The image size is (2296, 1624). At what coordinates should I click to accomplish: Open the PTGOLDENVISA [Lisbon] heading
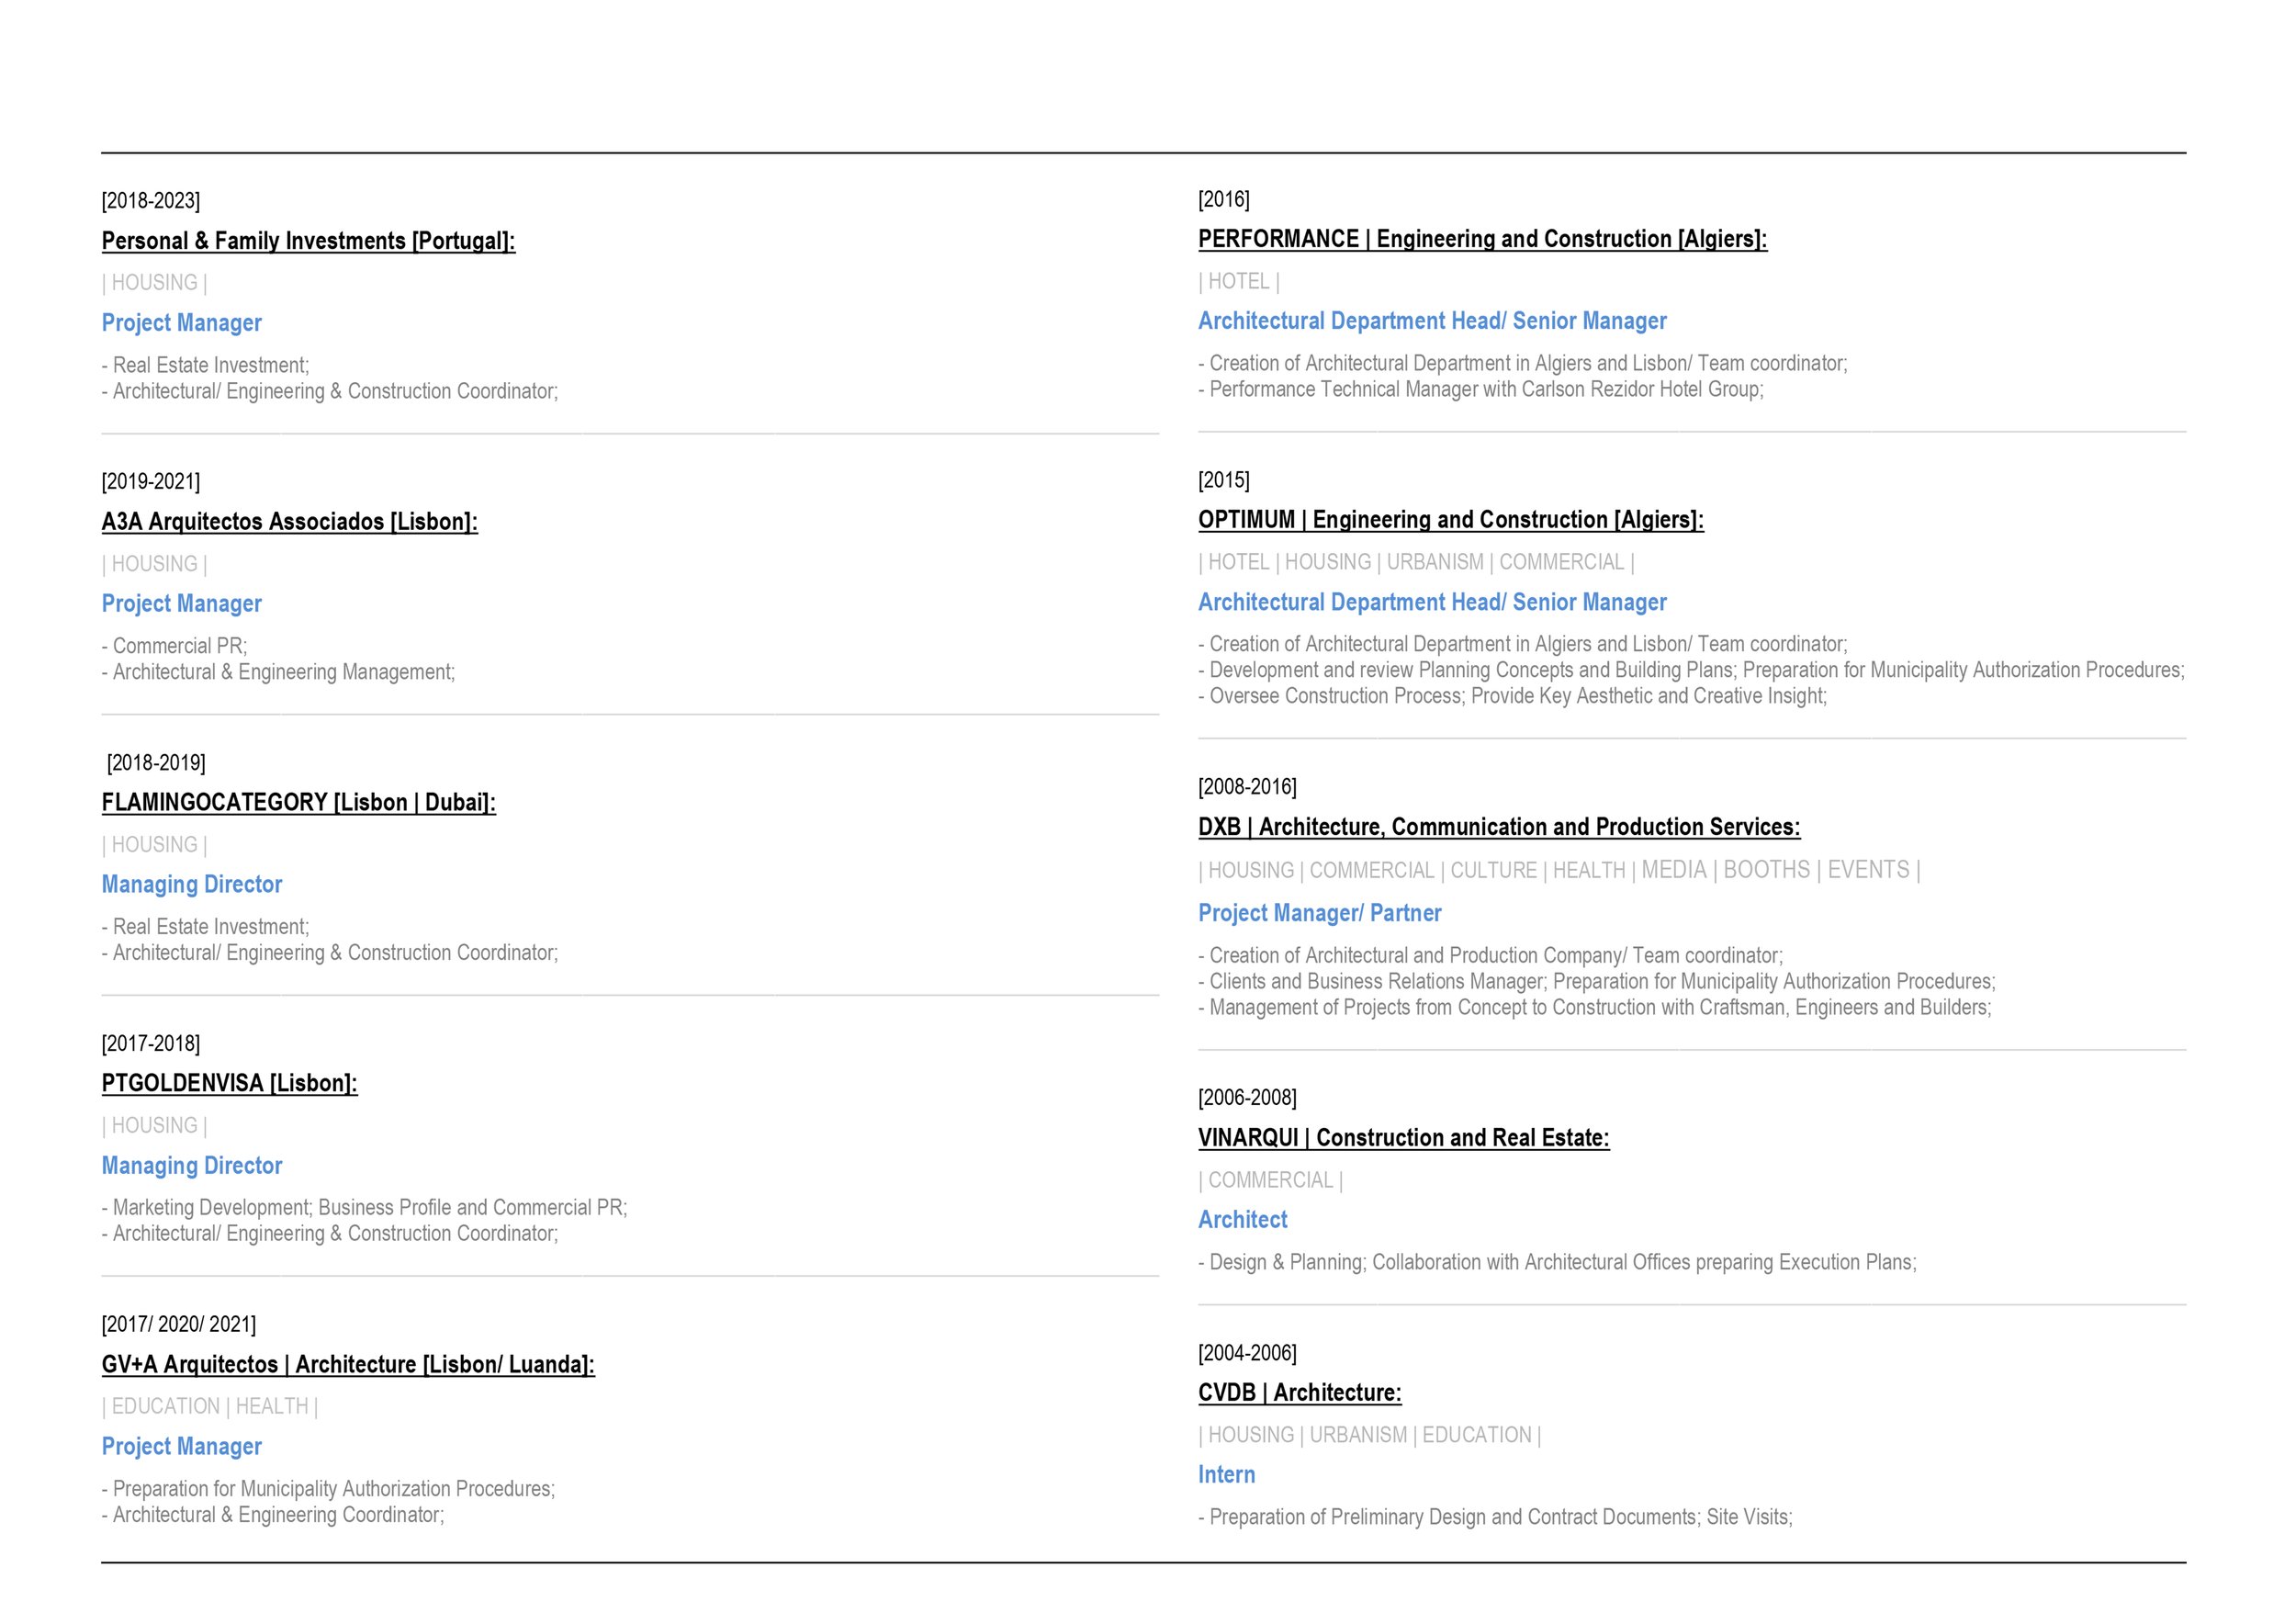click(x=229, y=1084)
